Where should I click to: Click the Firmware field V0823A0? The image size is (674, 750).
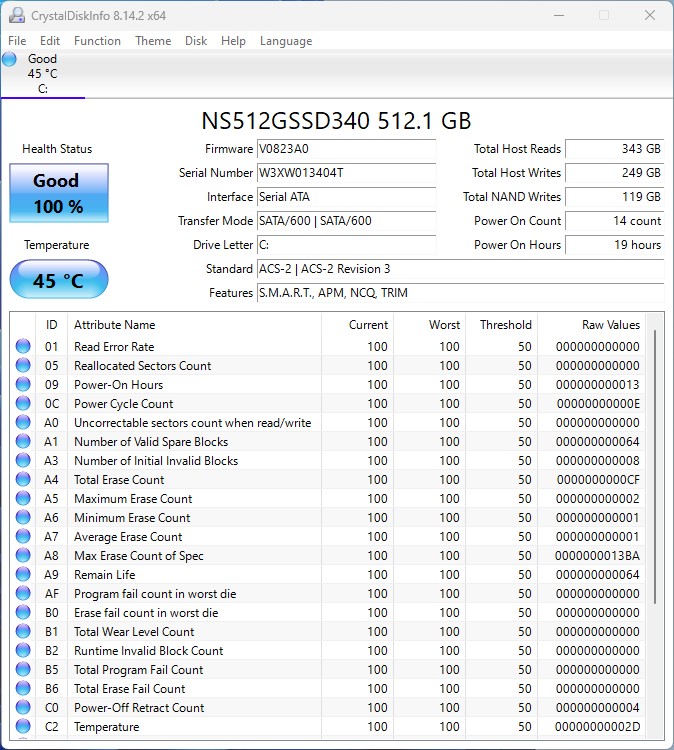346,149
